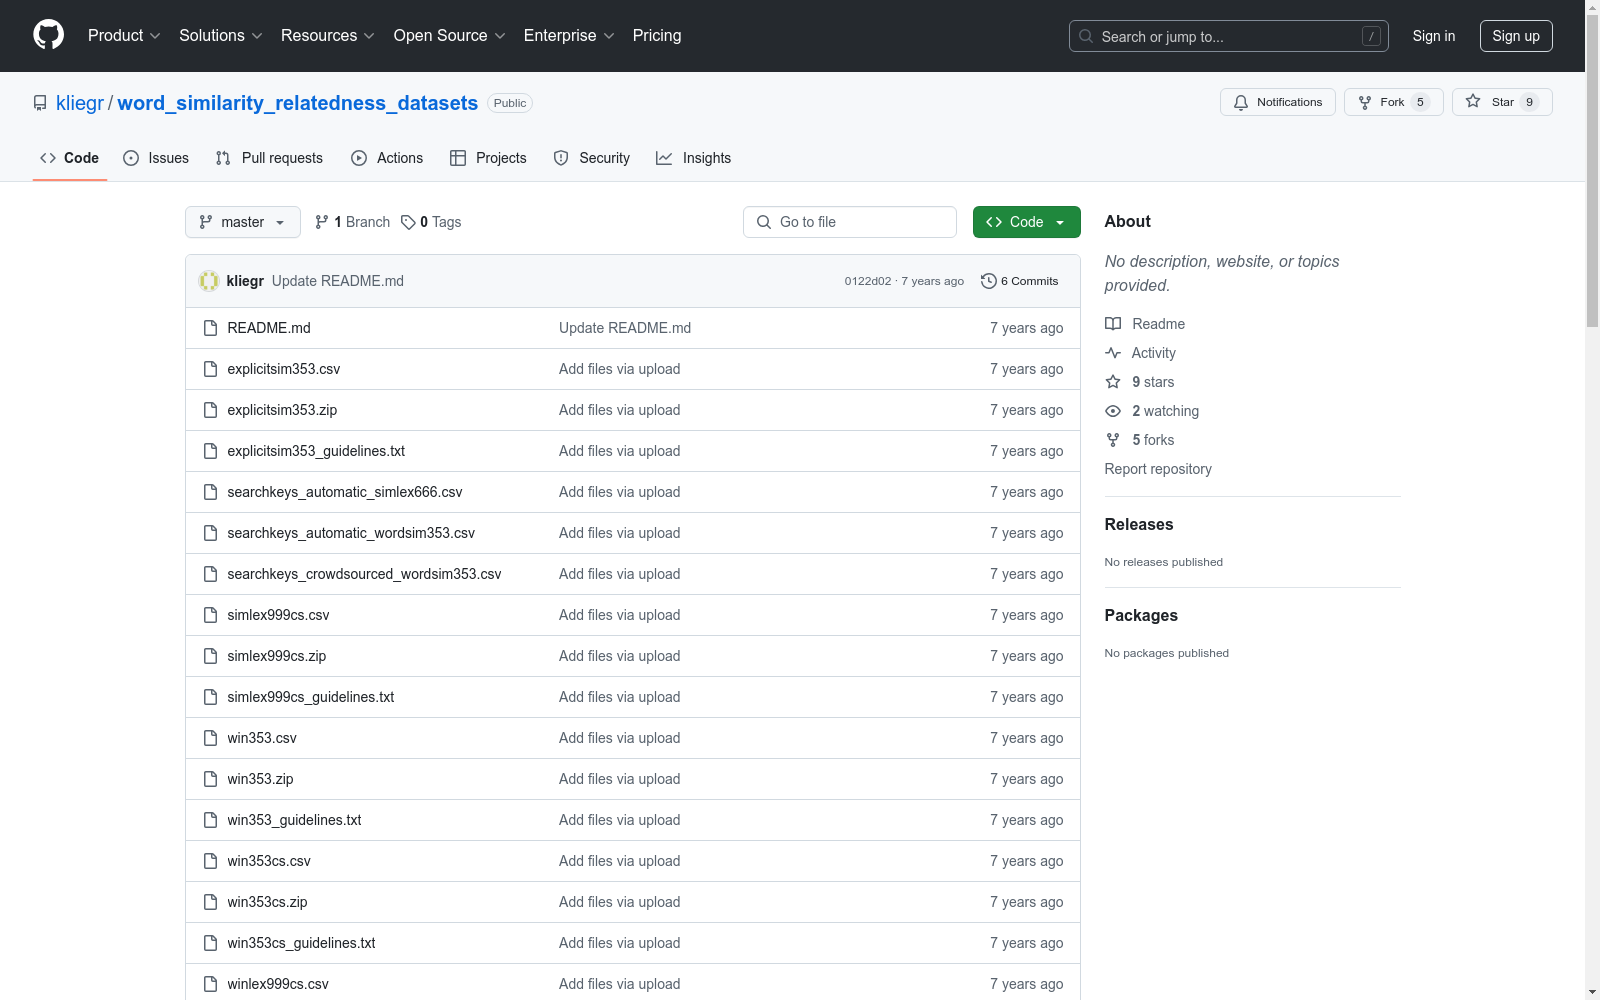This screenshot has height=1000, width=1600.
Task: Click the search icon in top search bar
Action: point(1086,36)
